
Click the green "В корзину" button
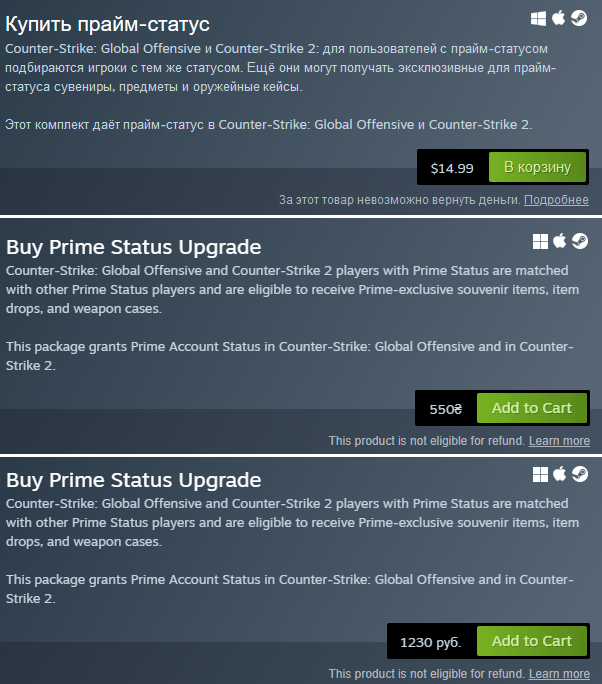537,167
